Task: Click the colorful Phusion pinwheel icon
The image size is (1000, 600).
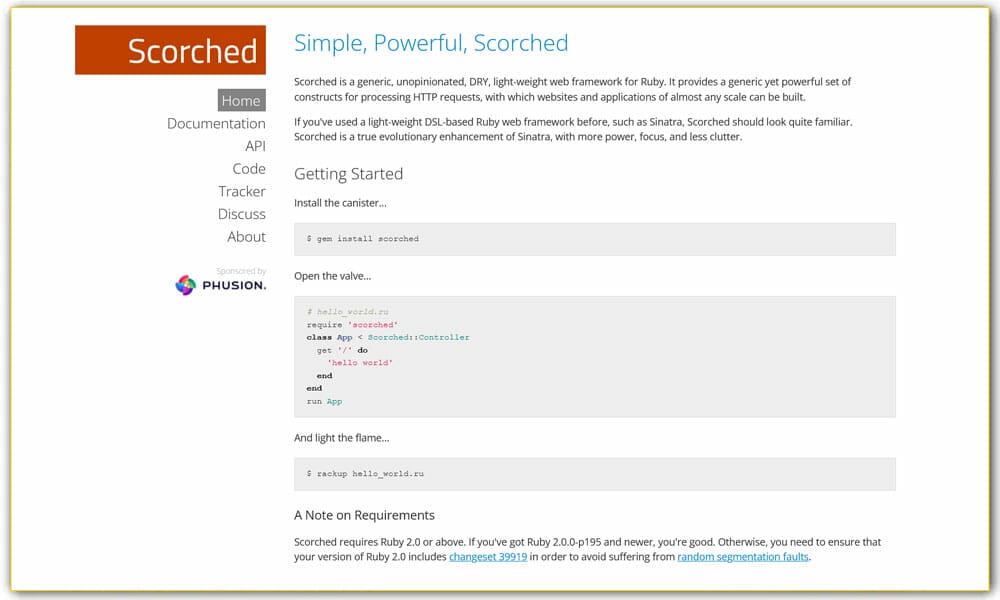Action: click(x=184, y=284)
